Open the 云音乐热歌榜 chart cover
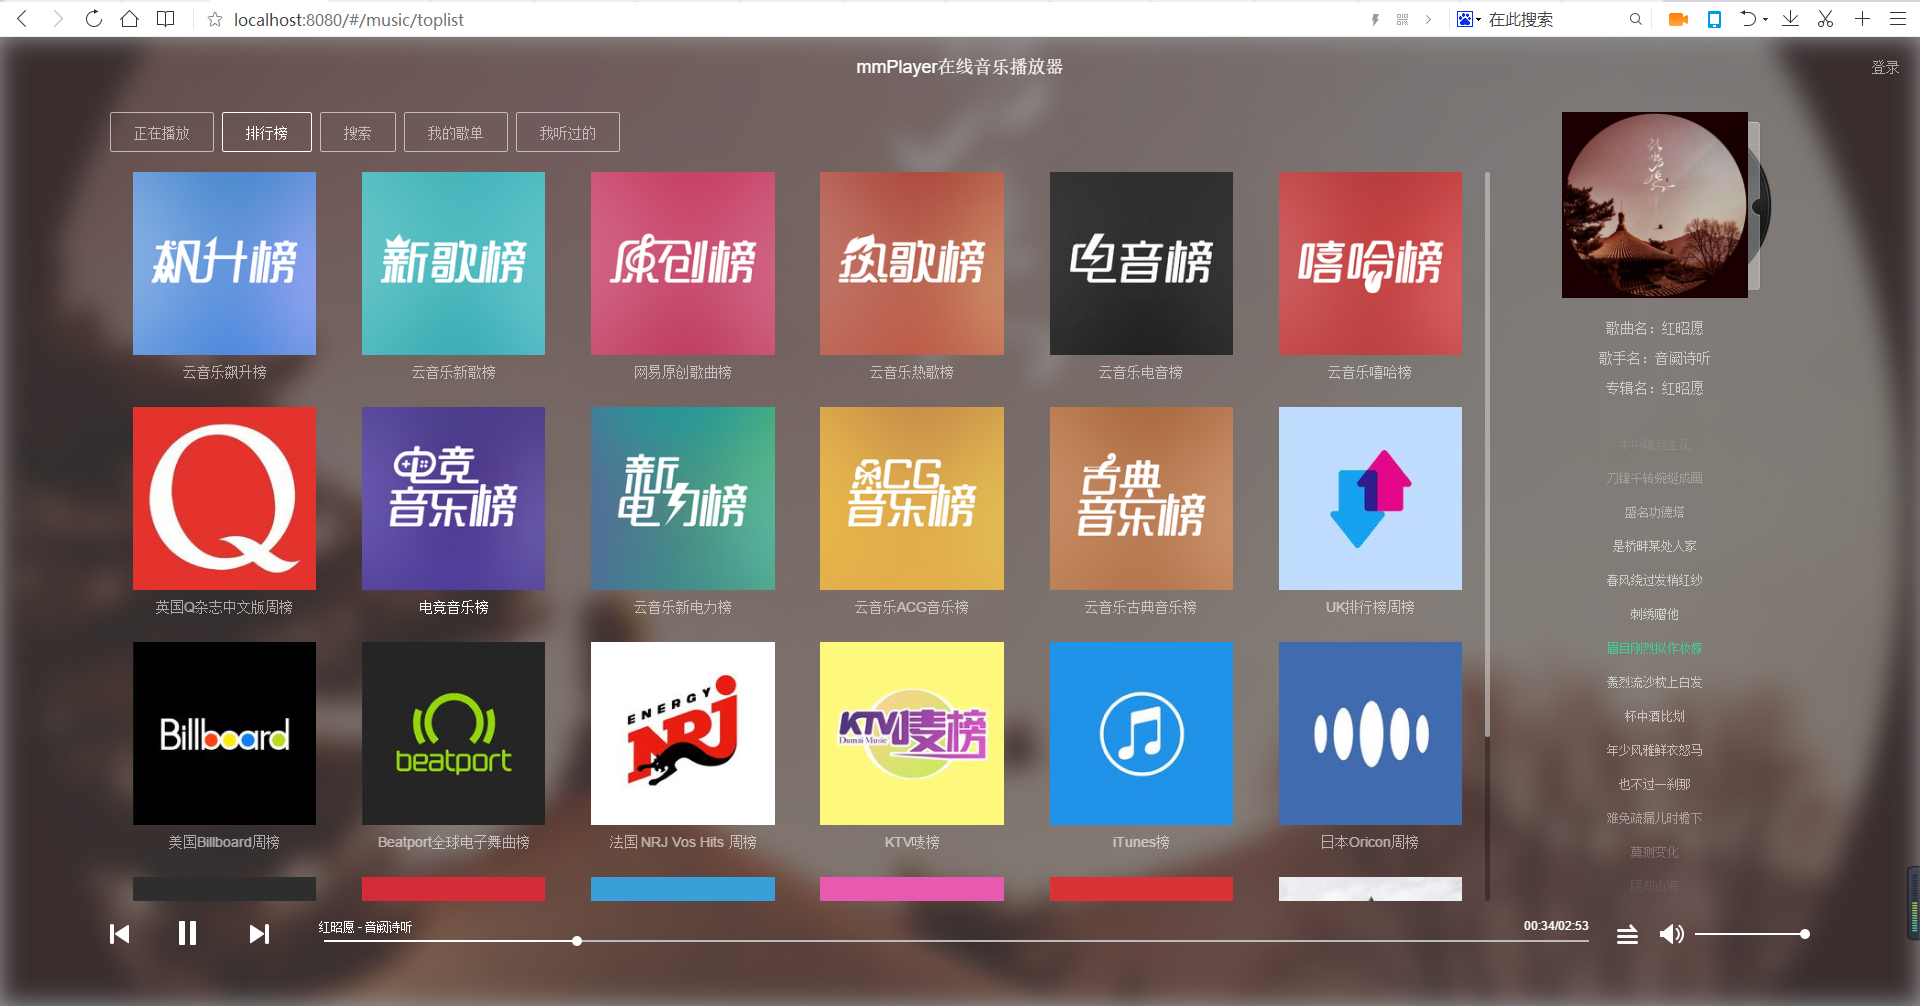Image resolution: width=1920 pixels, height=1006 pixels. pyautogui.click(x=912, y=263)
